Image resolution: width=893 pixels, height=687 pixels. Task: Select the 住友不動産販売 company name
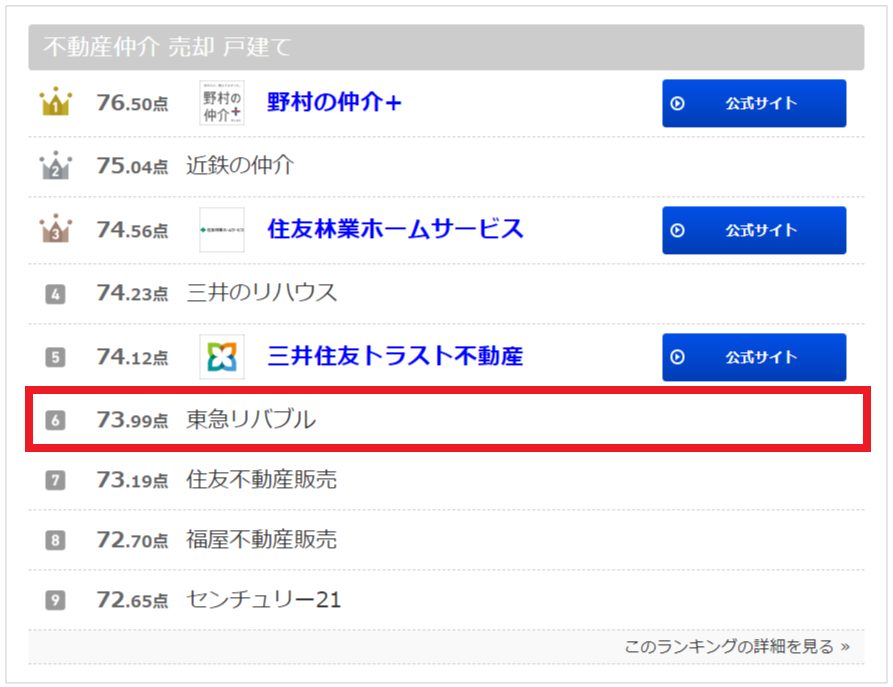coord(261,480)
